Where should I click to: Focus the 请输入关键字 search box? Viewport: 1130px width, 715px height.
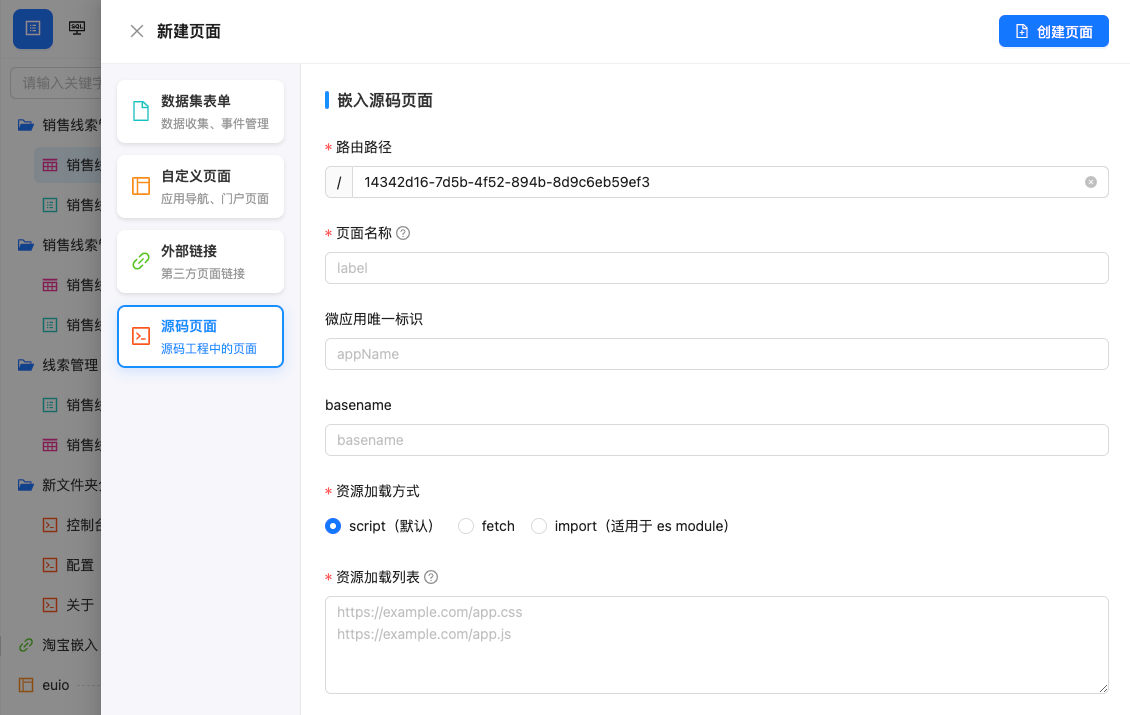point(56,83)
